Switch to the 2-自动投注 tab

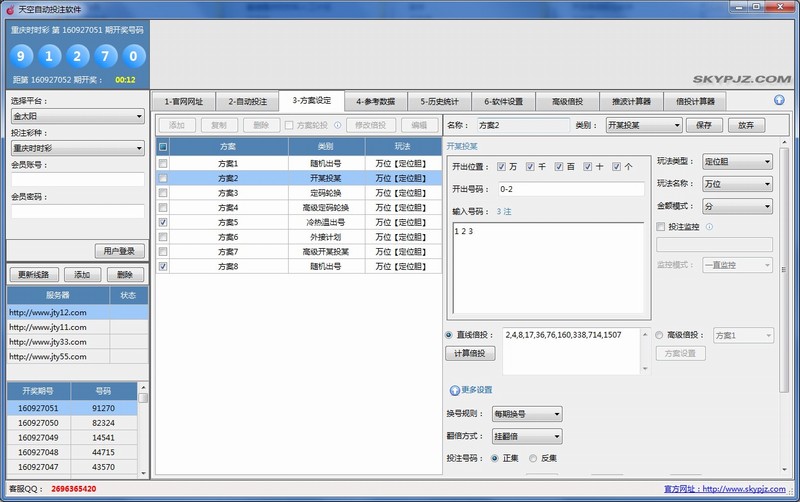point(246,101)
